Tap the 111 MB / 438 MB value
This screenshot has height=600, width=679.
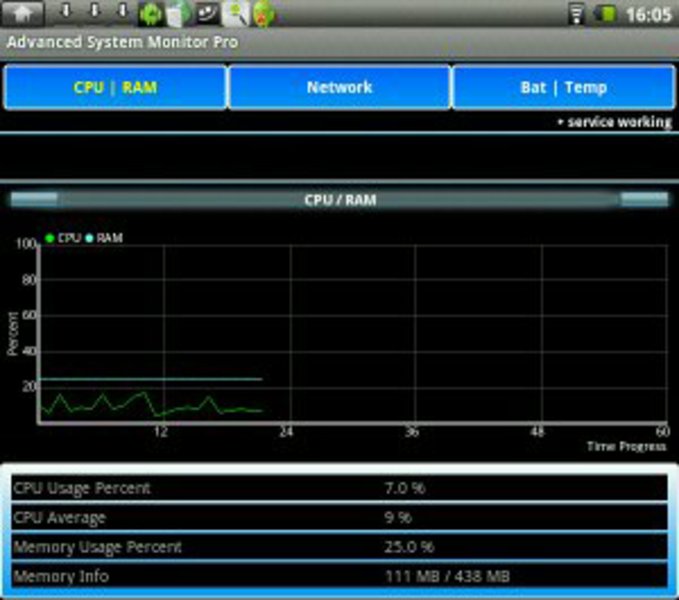pos(448,576)
